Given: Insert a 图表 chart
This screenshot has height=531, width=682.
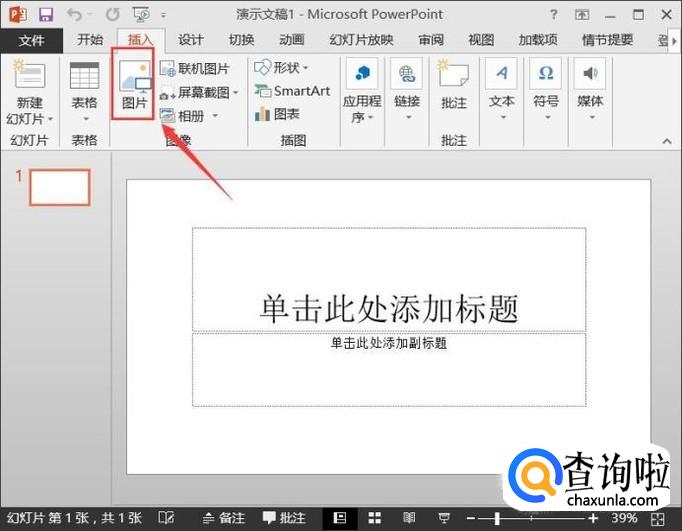Looking at the screenshot, I should (x=278, y=114).
